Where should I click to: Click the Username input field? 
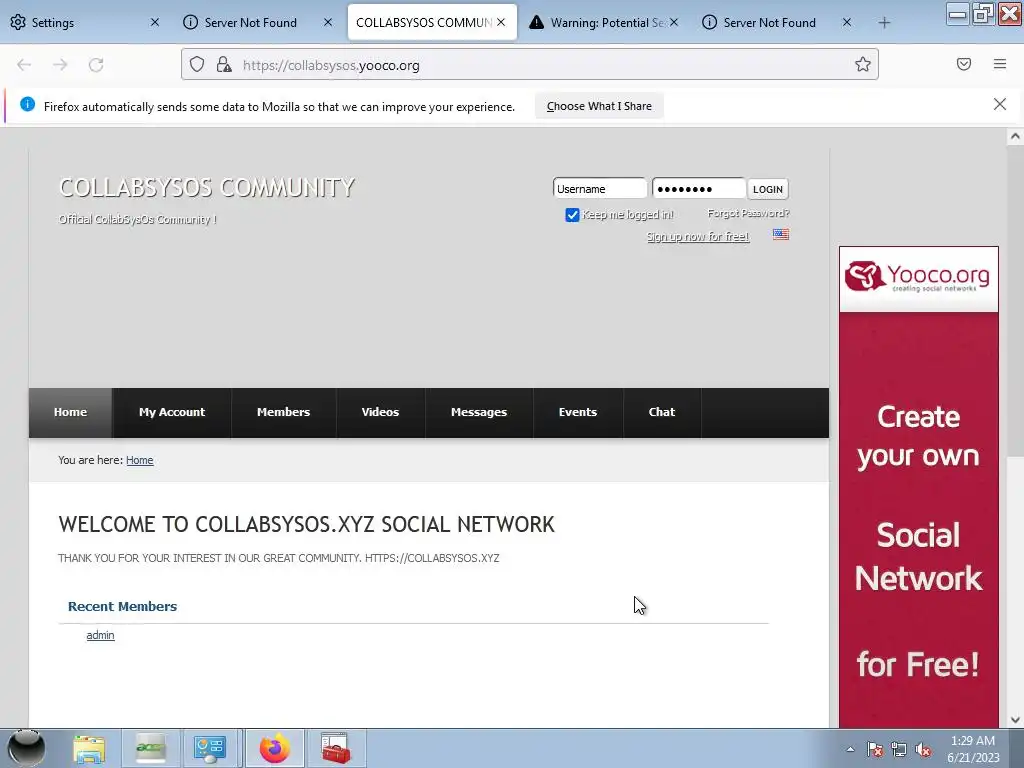600,189
